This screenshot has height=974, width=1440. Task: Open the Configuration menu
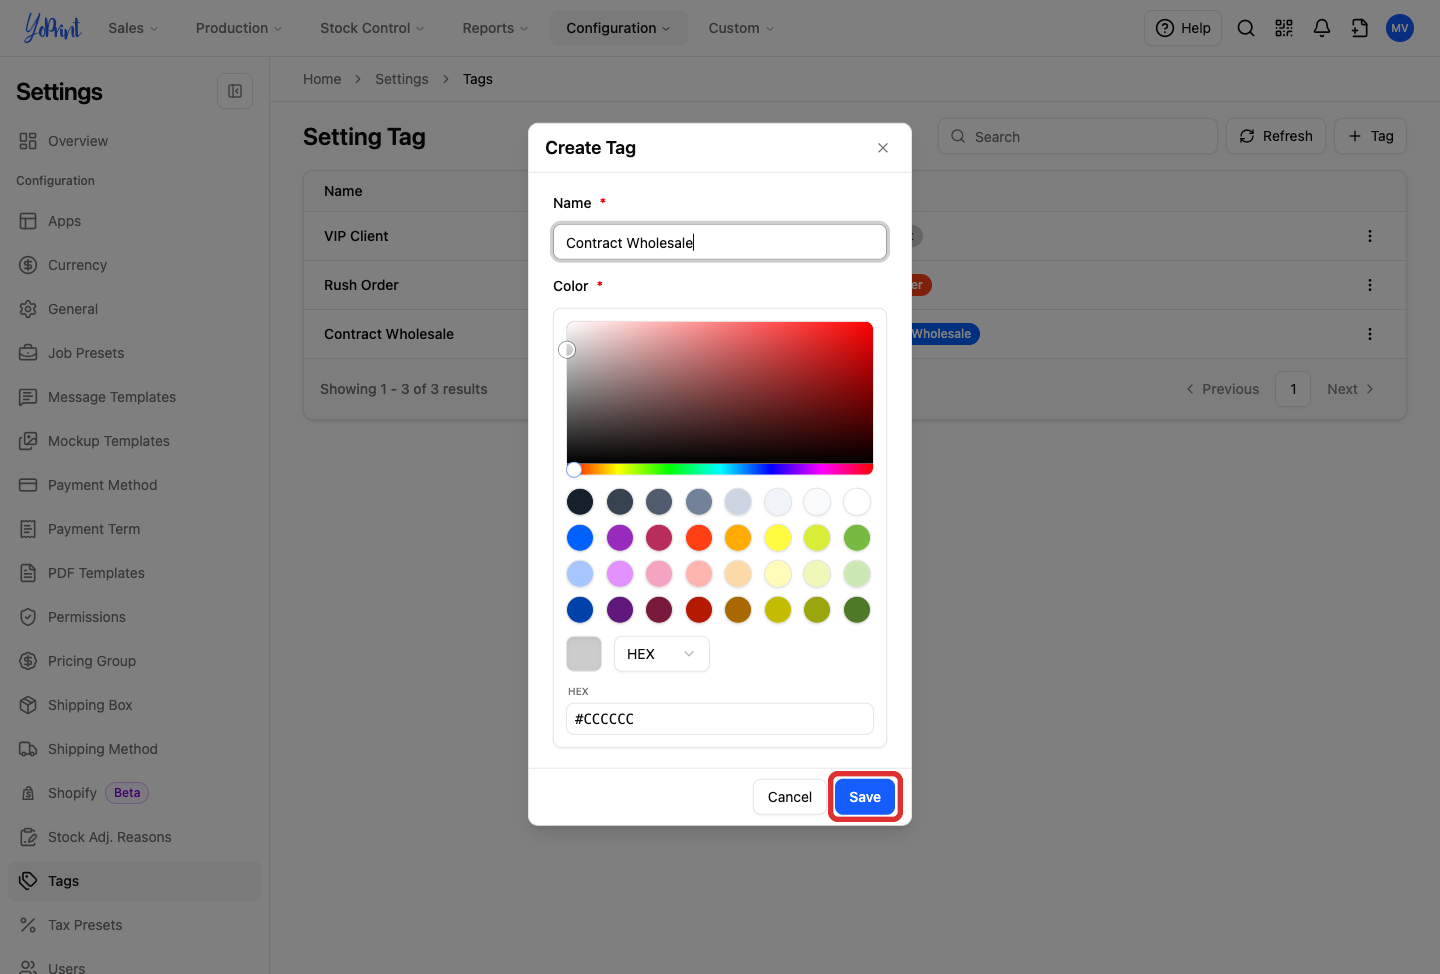coord(618,28)
